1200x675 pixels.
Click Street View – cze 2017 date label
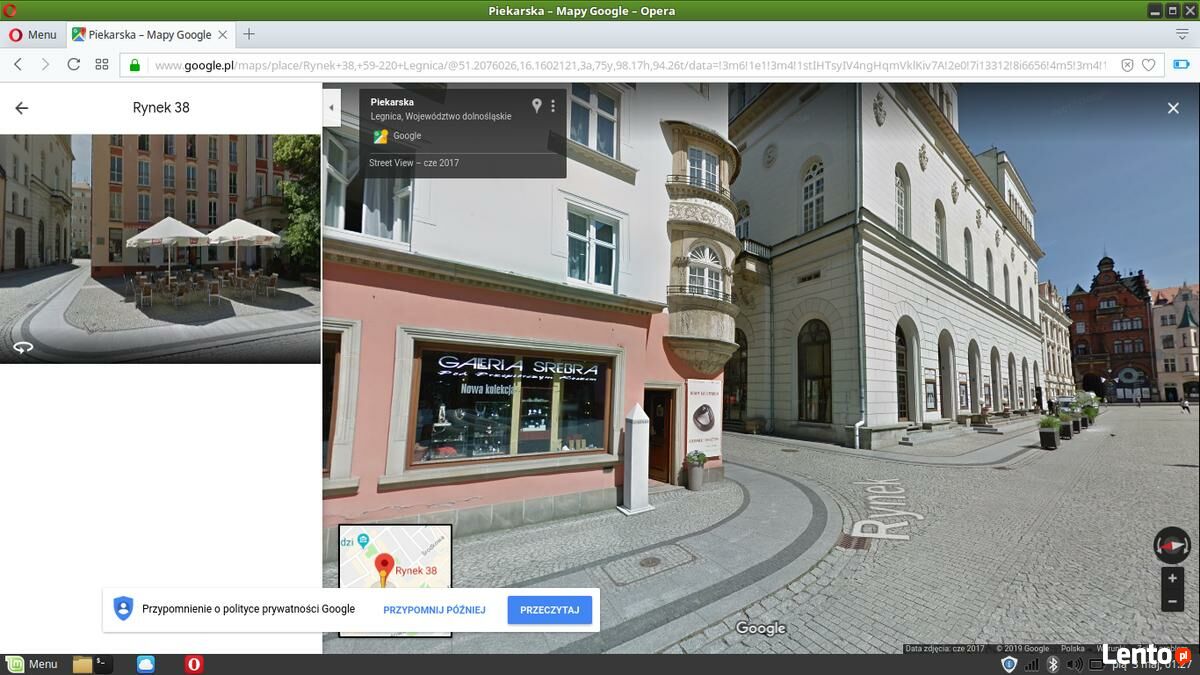[414, 163]
